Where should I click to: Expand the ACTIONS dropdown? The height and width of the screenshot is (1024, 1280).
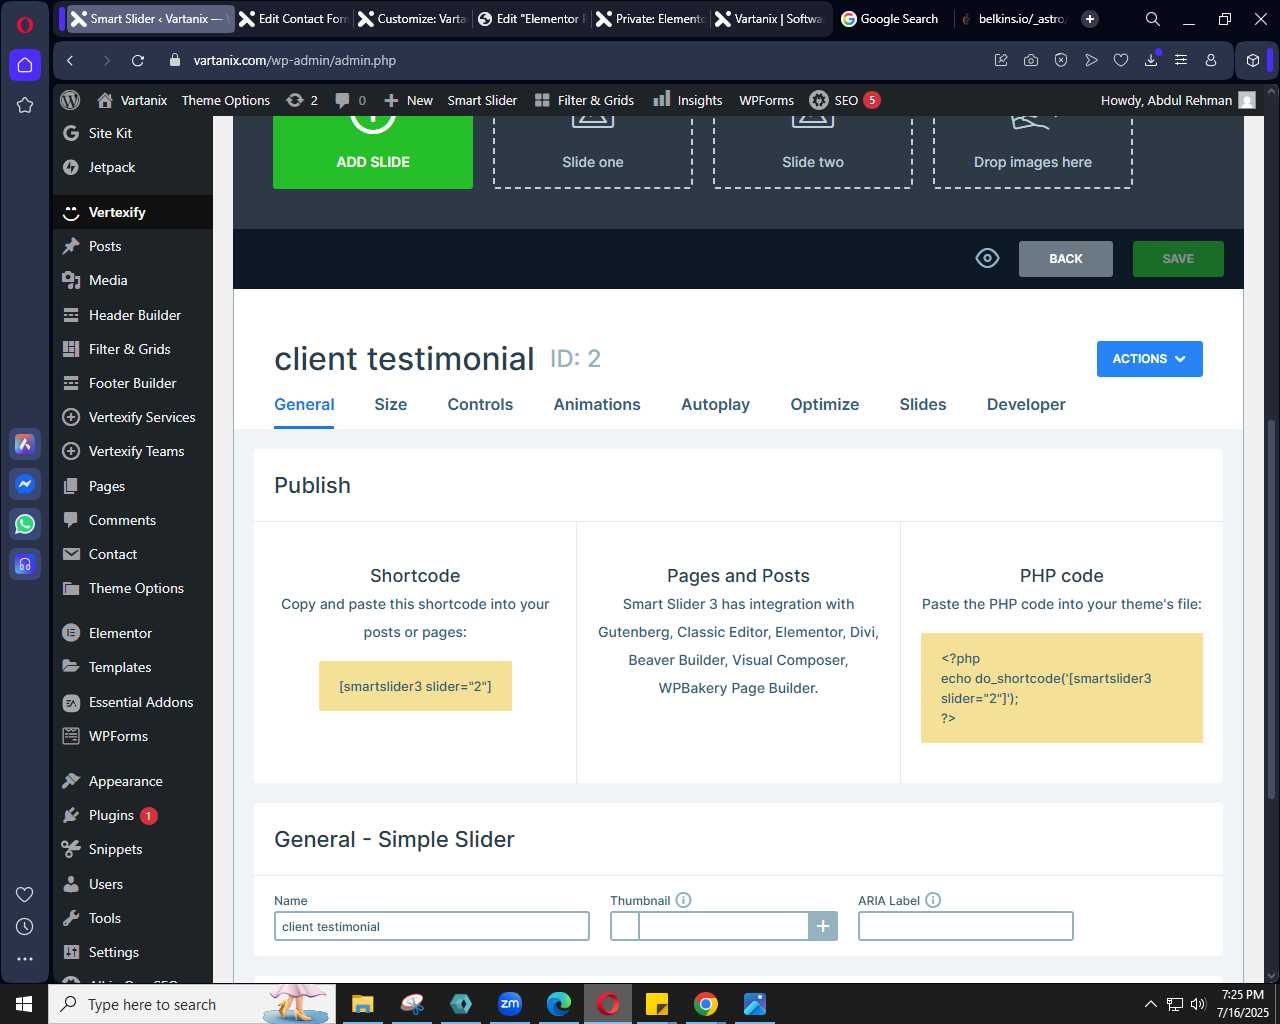click(1150, 359)
